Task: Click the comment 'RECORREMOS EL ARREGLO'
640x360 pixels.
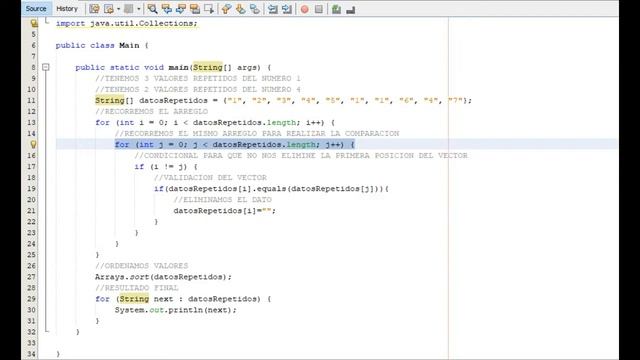Action: tap(151, 111)
